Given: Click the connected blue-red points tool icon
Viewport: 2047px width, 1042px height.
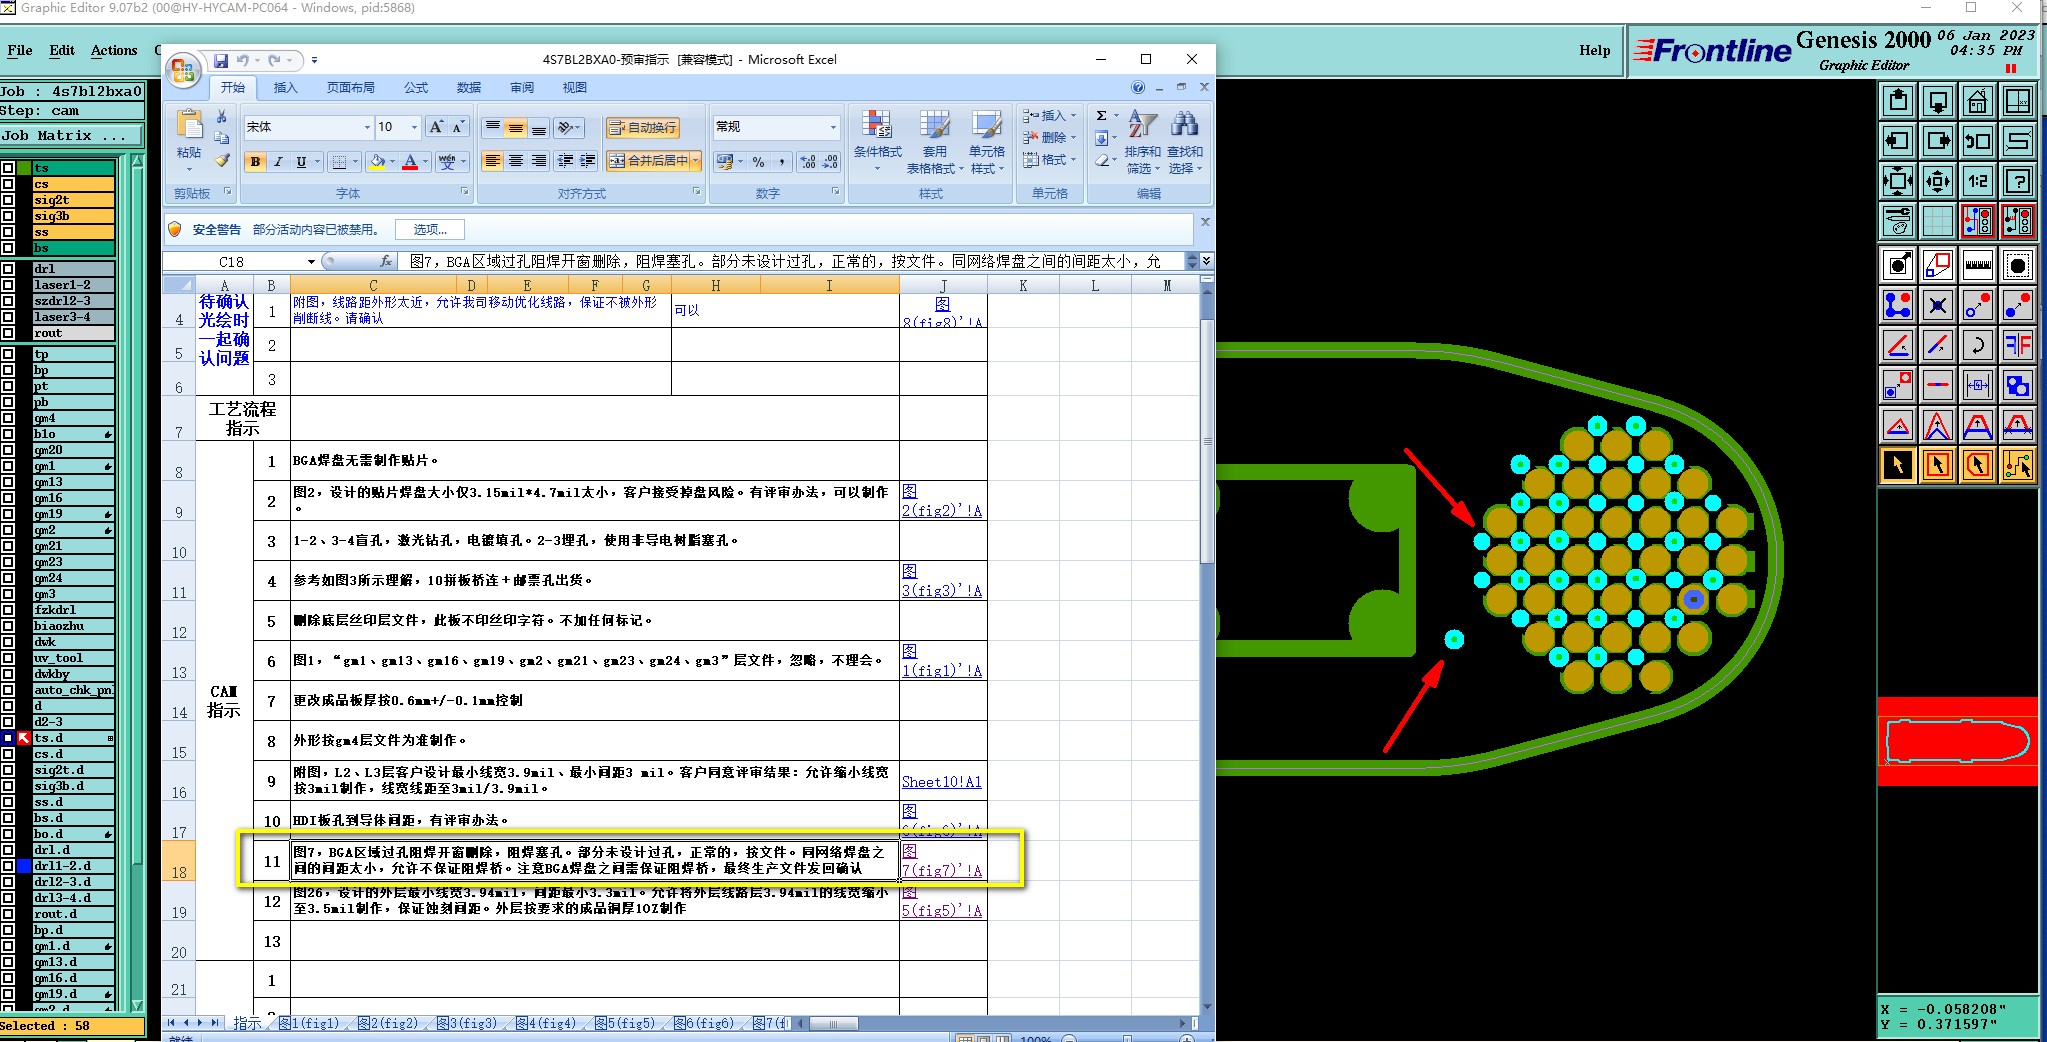Looking at the screenshot, I should coord(1897,305).
